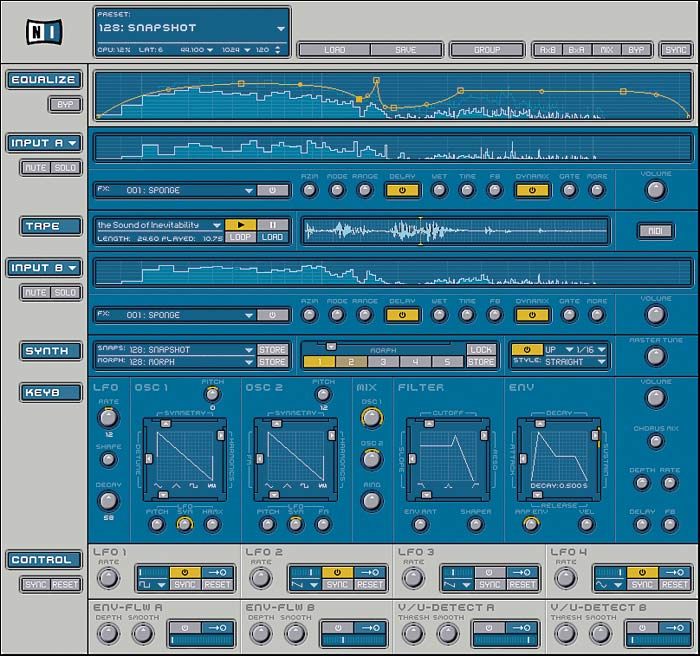Click the Mix OSC 1 level knob
Screen dimensions: 700x656
pos(371,418)
